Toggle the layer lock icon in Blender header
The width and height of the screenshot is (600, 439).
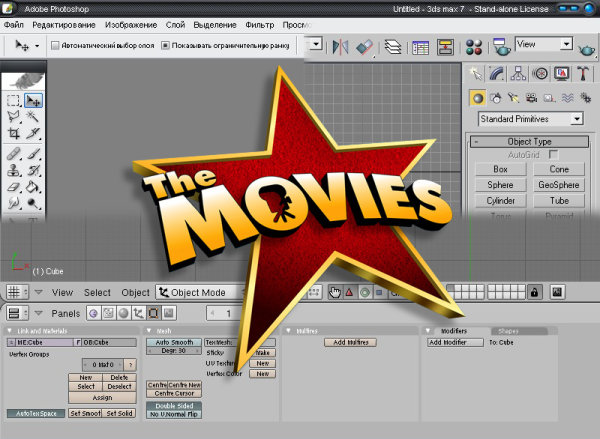click(534, 292)
